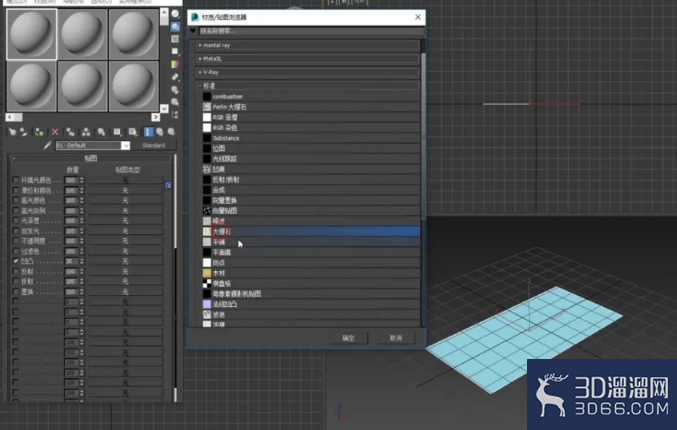Select the 位图 bitmap entry
Image resolution: width=677 pixels, height=430 pixels.
tap(311, 149)
